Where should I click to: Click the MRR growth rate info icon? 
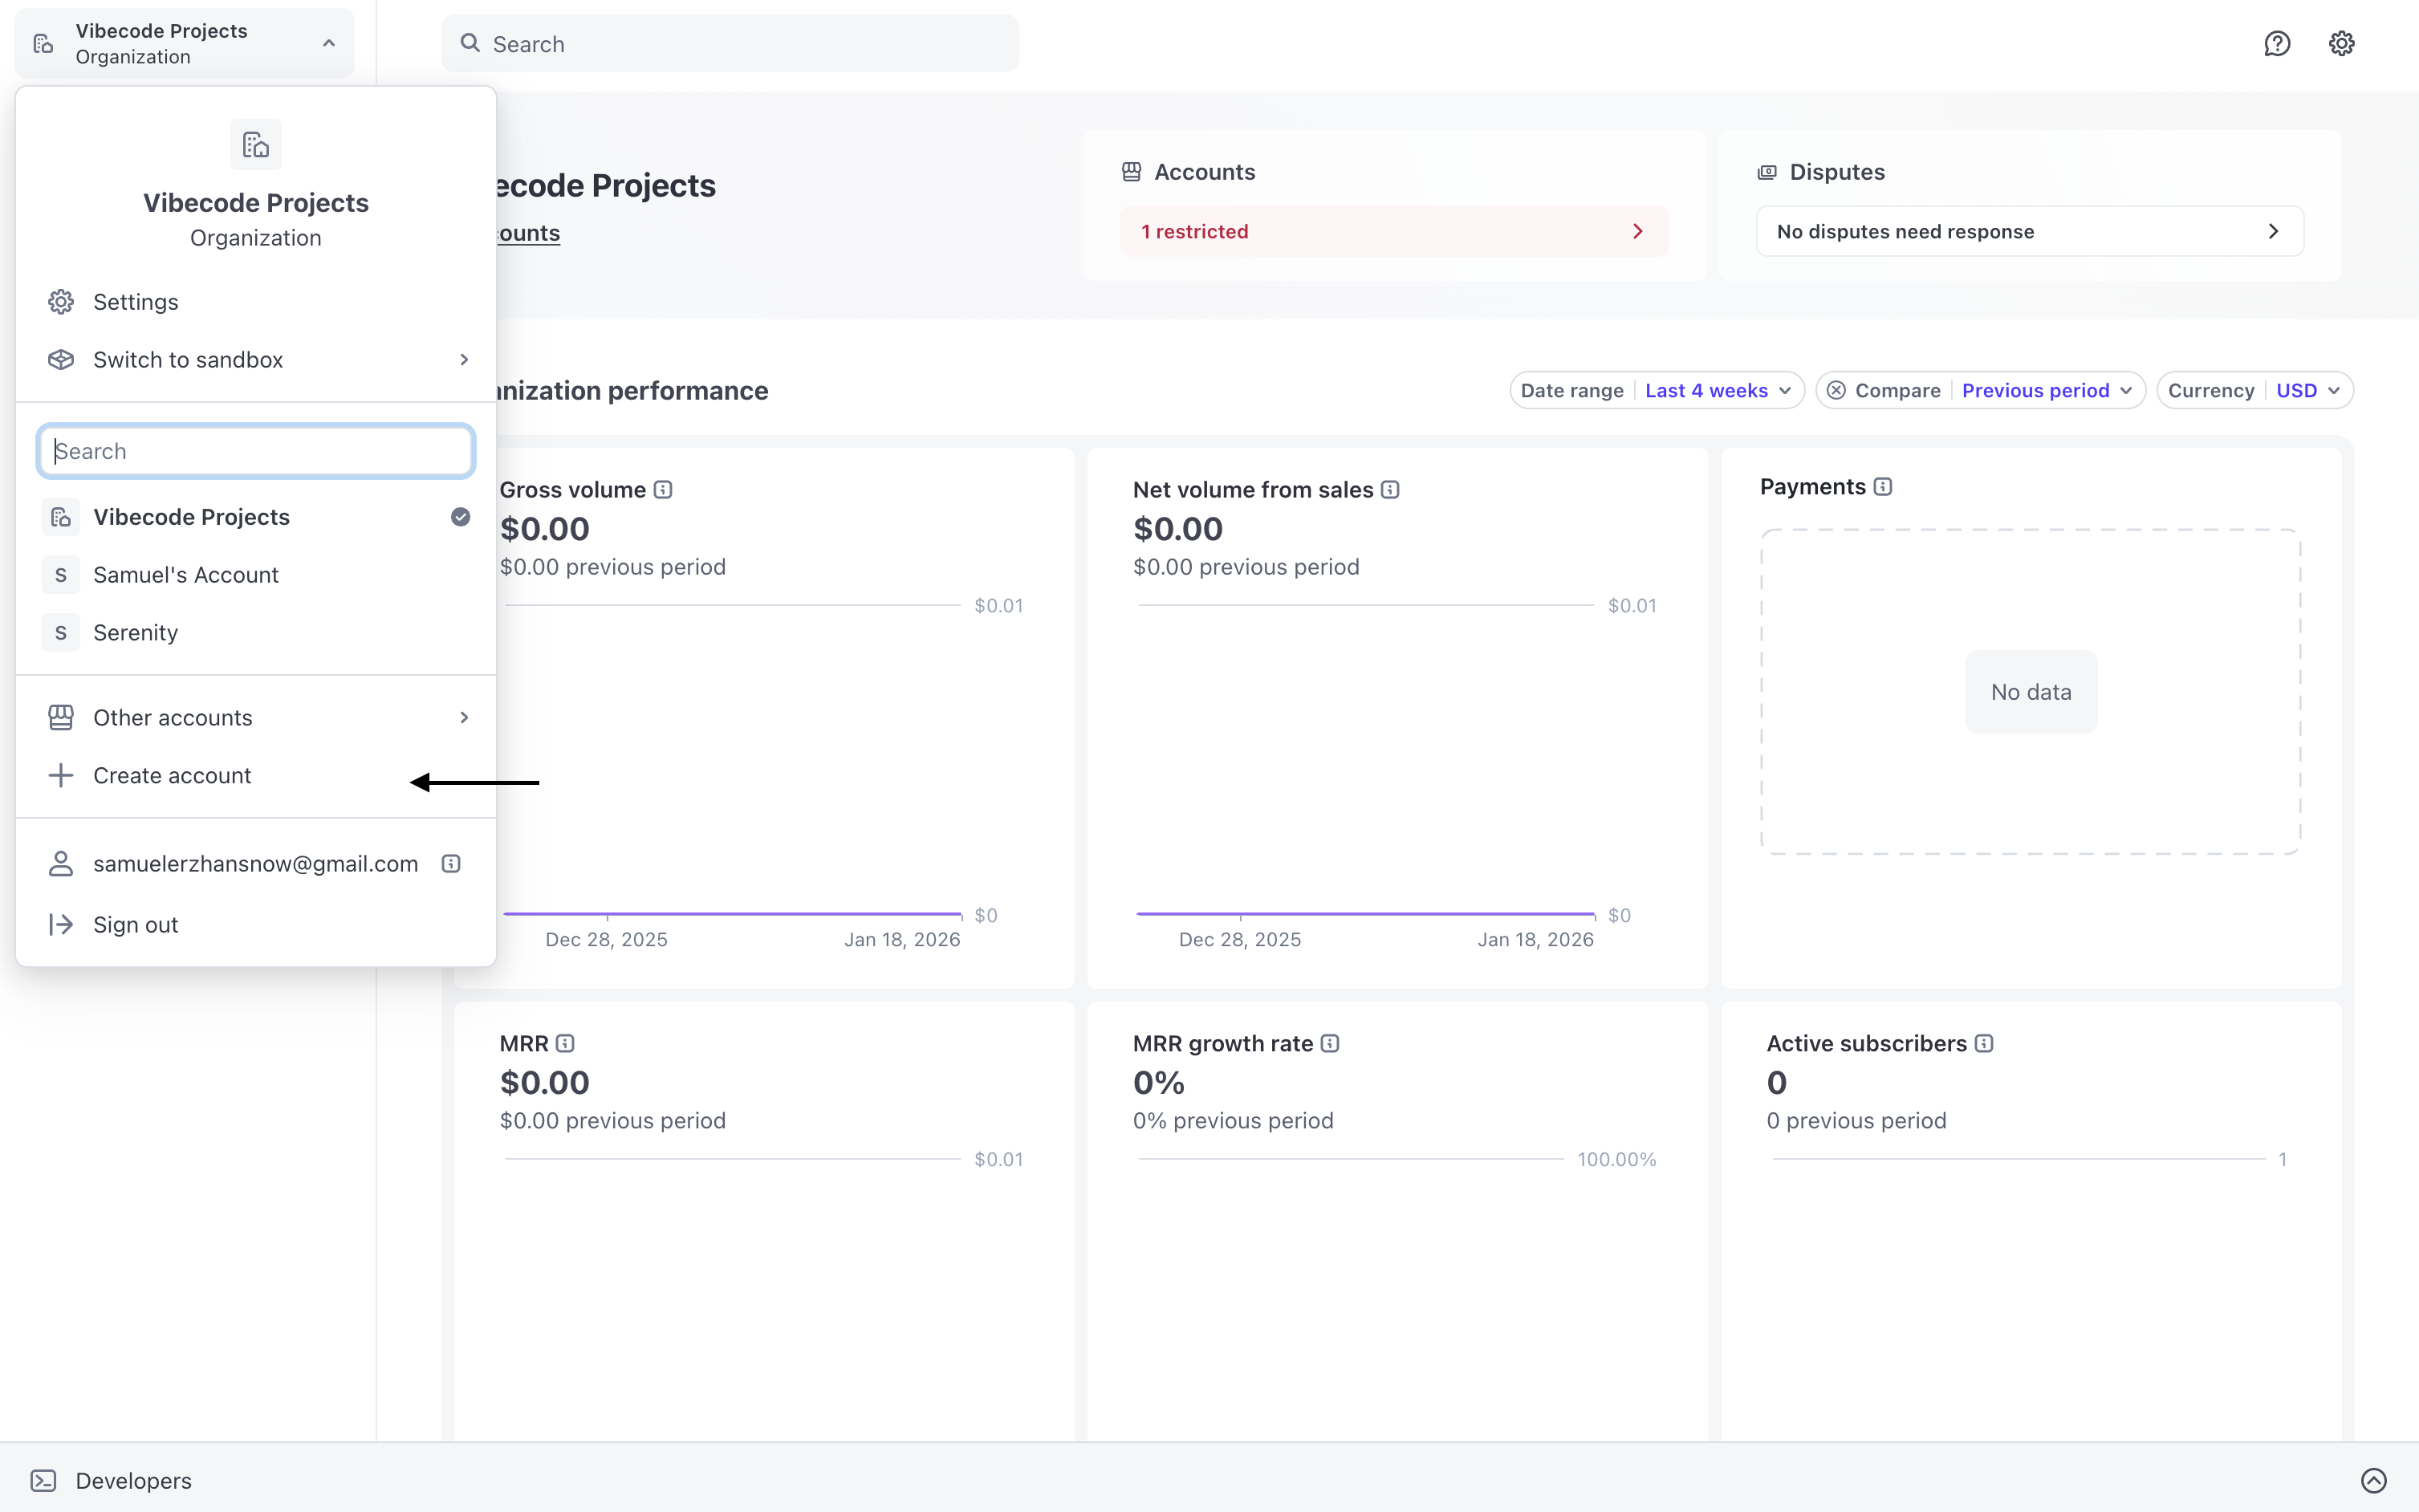pyautogui.click(x=1330, y=1044)
